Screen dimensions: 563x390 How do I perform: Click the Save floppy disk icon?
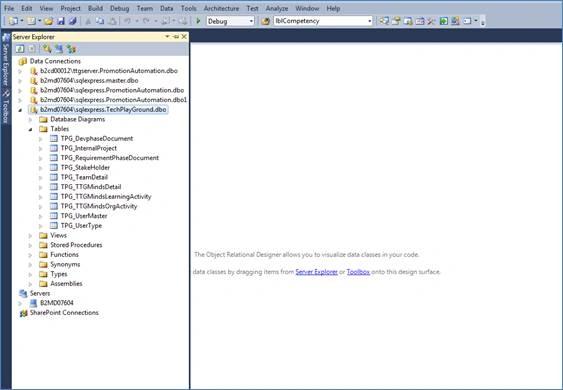pyautogui.click(x=61, y=21)
